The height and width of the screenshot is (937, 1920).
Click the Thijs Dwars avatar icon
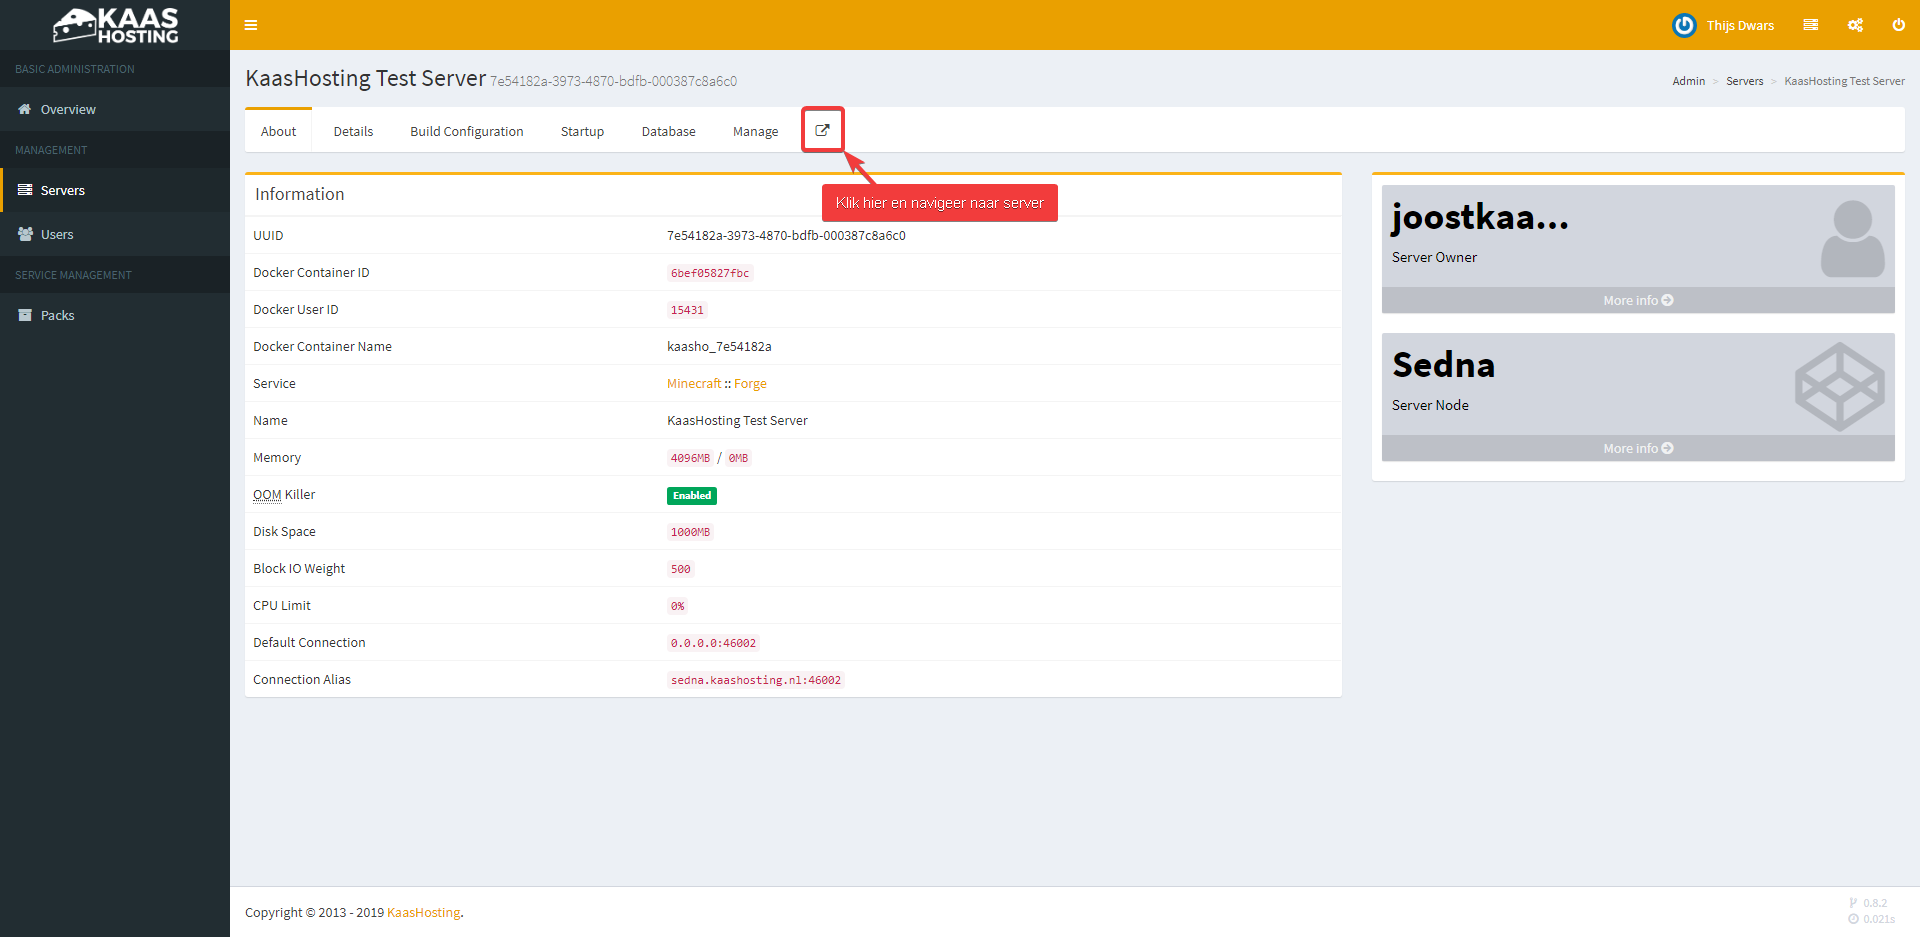click(1684, 25)
